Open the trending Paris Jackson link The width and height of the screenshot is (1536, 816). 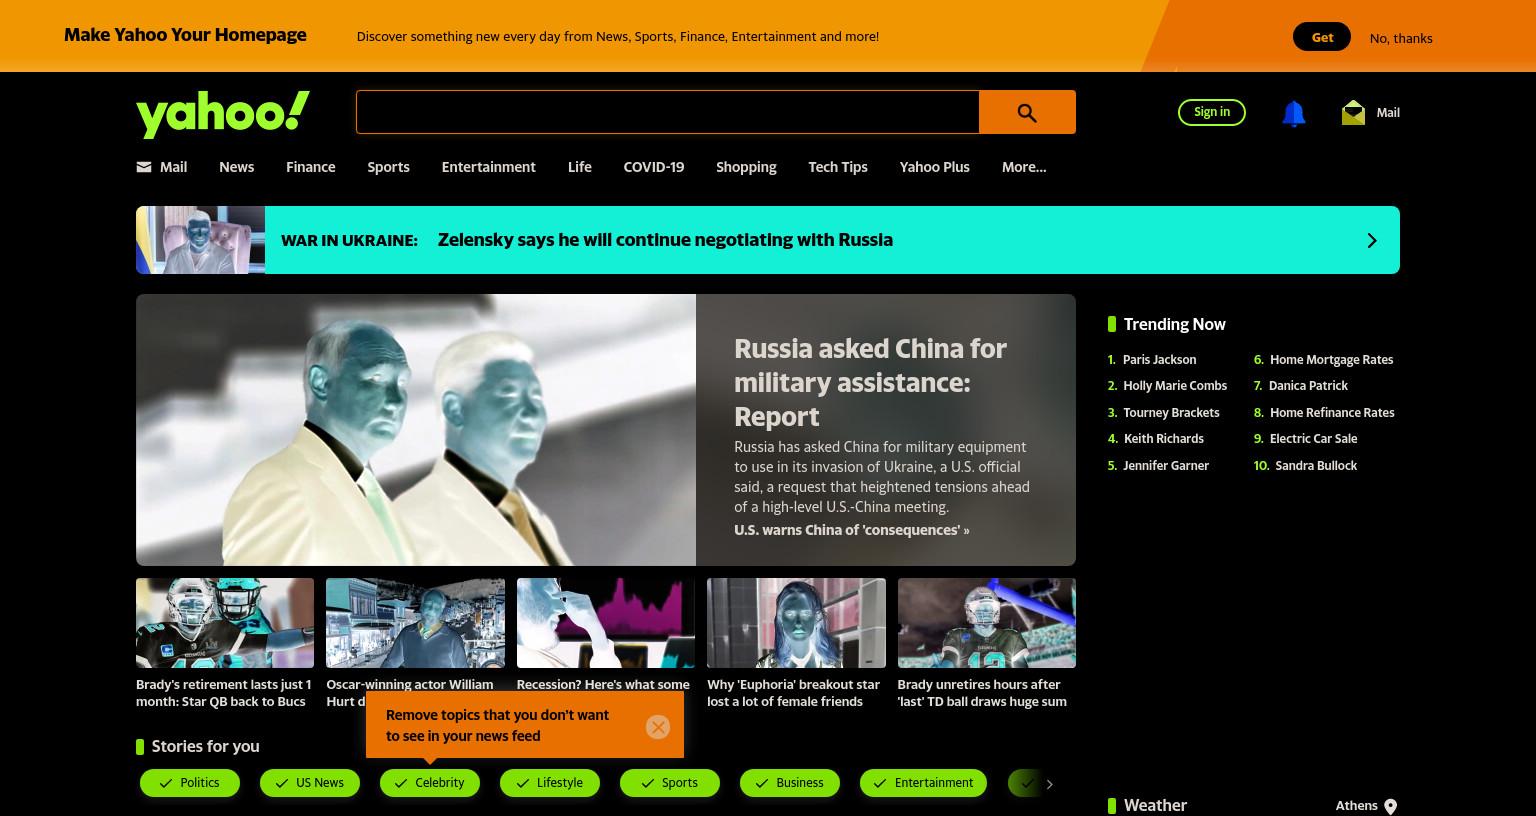[1159, 360]
